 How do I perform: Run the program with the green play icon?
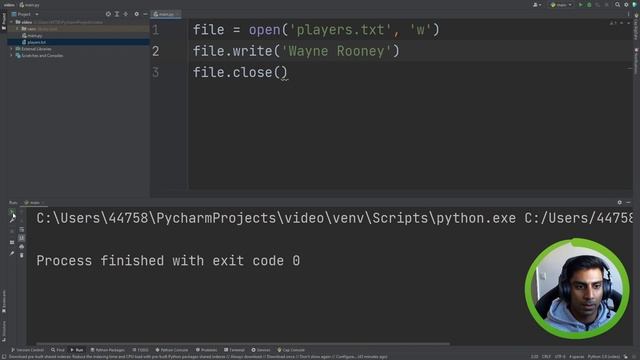tap(580, 5)
